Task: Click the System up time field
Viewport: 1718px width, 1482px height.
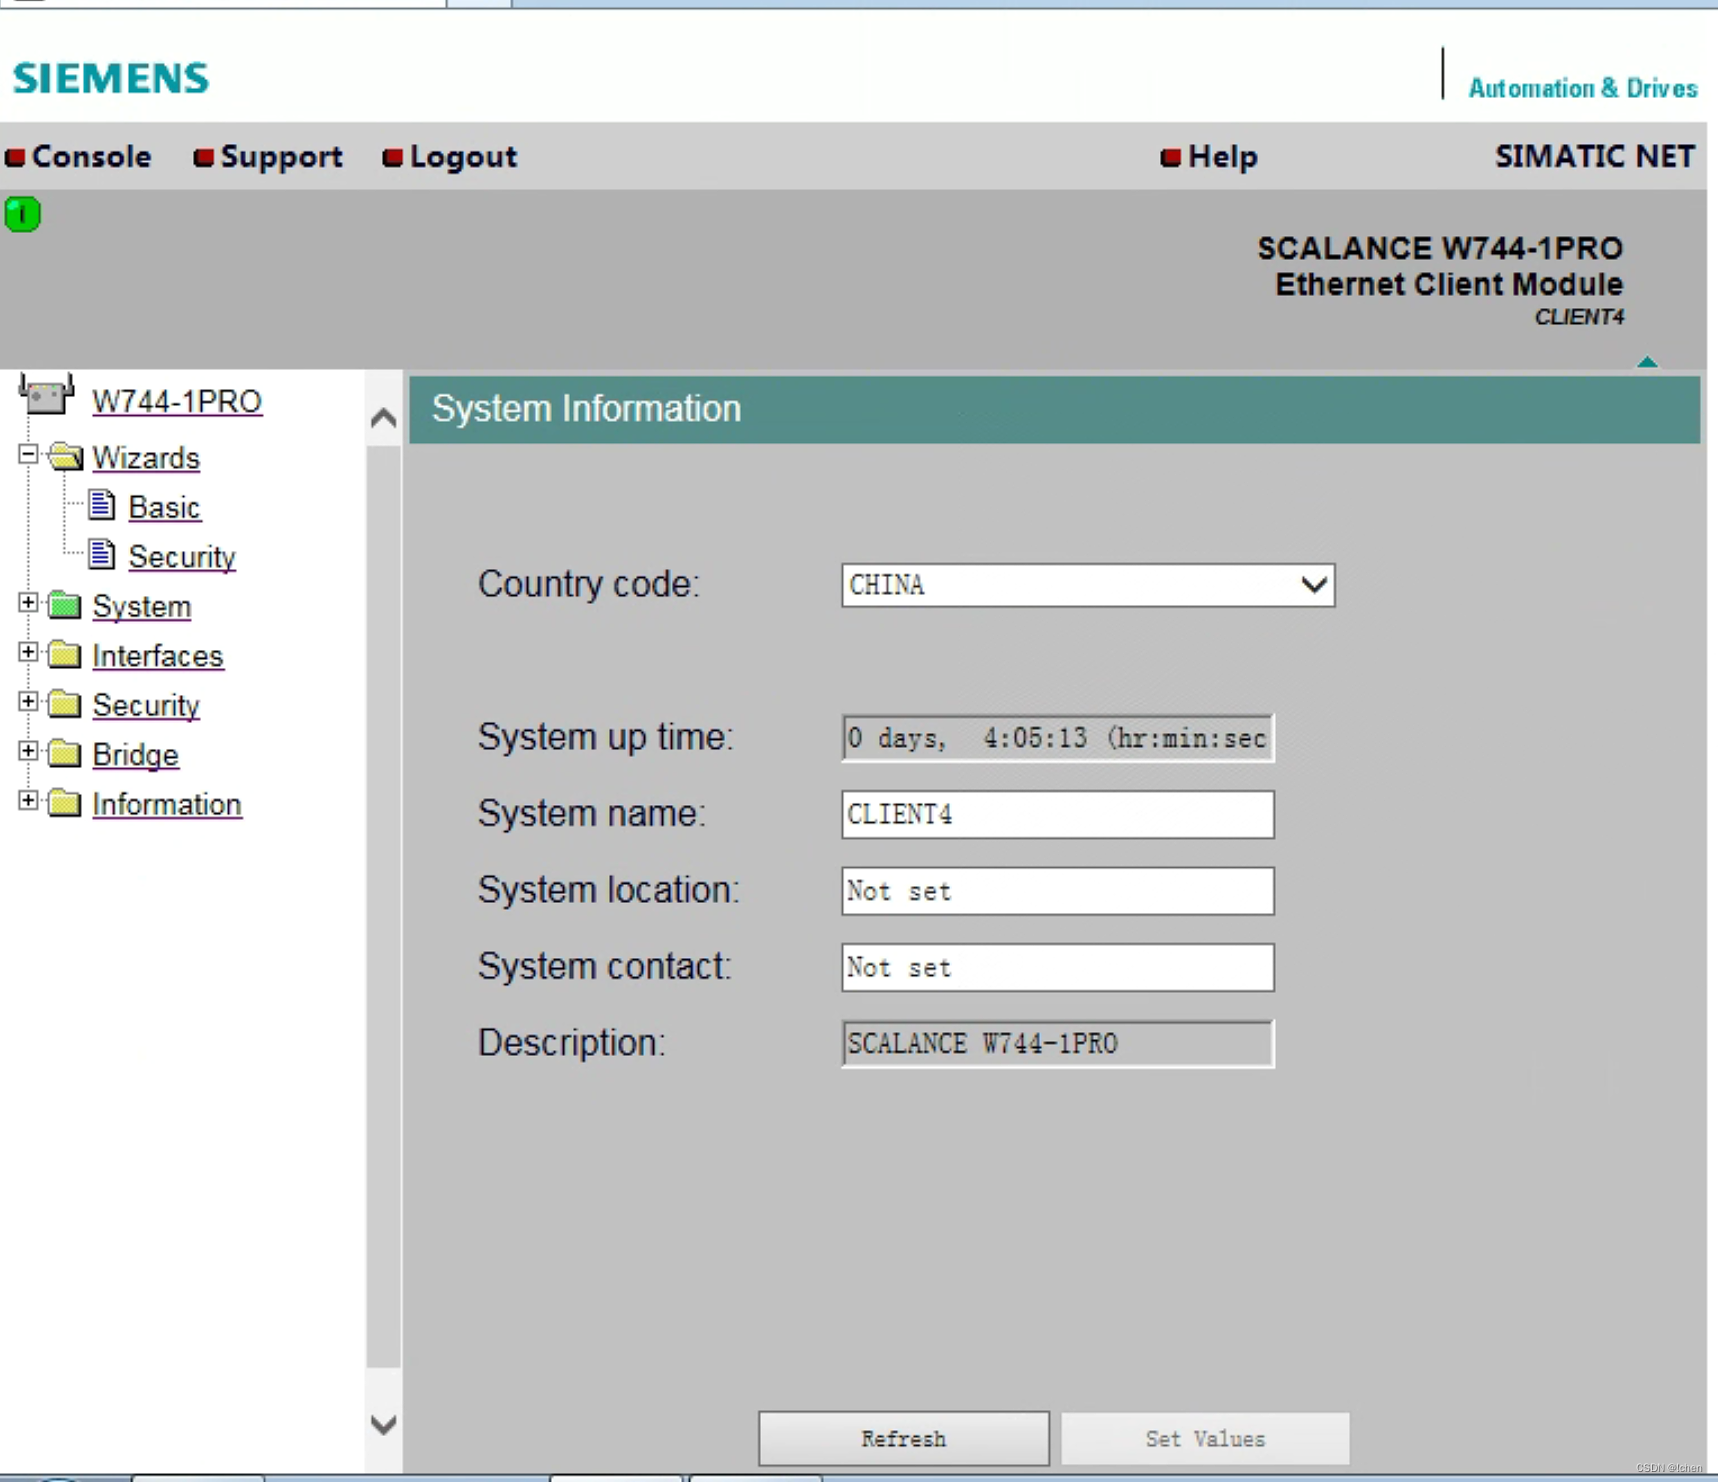Action: pos(1058,738)
